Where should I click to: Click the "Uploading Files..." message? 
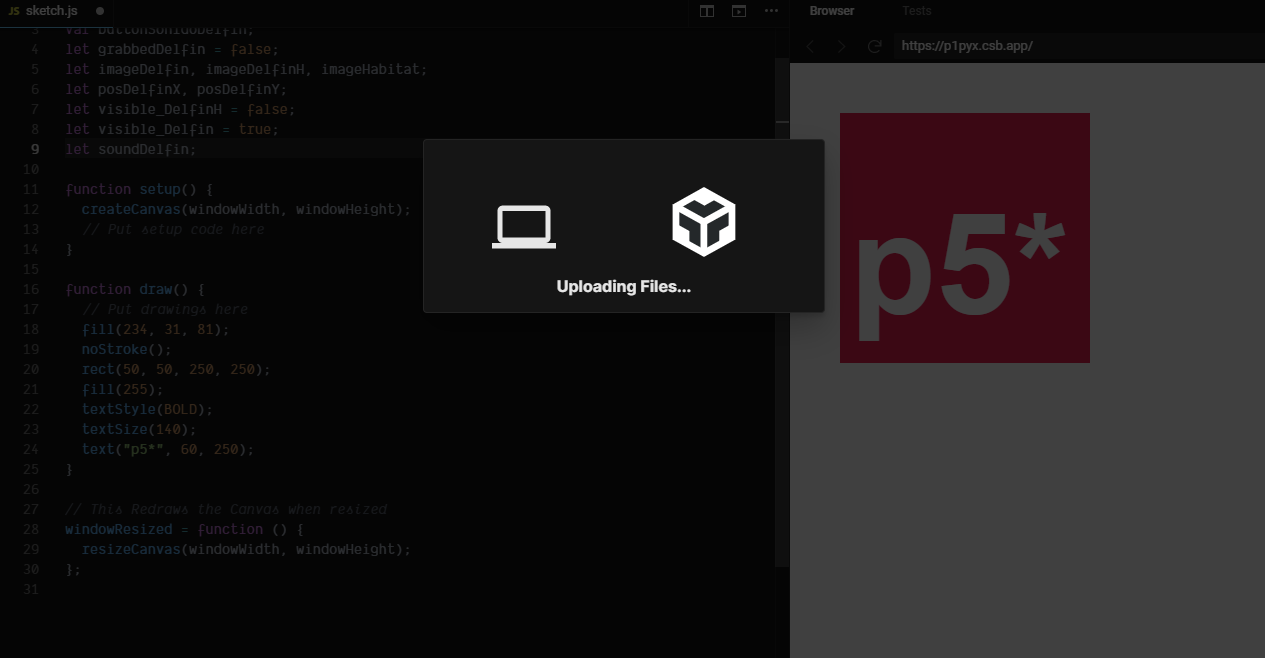tap(624, 287)
